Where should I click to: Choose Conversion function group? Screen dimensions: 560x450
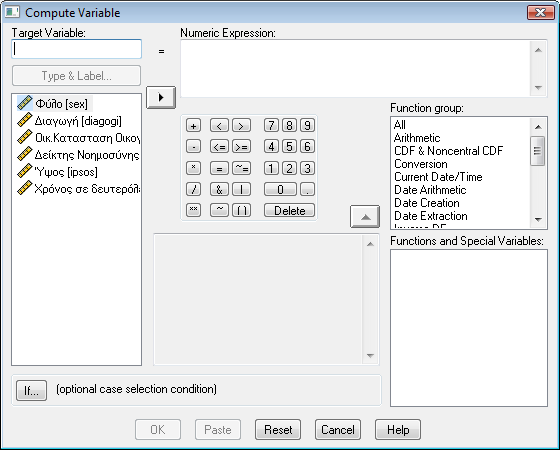[420, 164]
